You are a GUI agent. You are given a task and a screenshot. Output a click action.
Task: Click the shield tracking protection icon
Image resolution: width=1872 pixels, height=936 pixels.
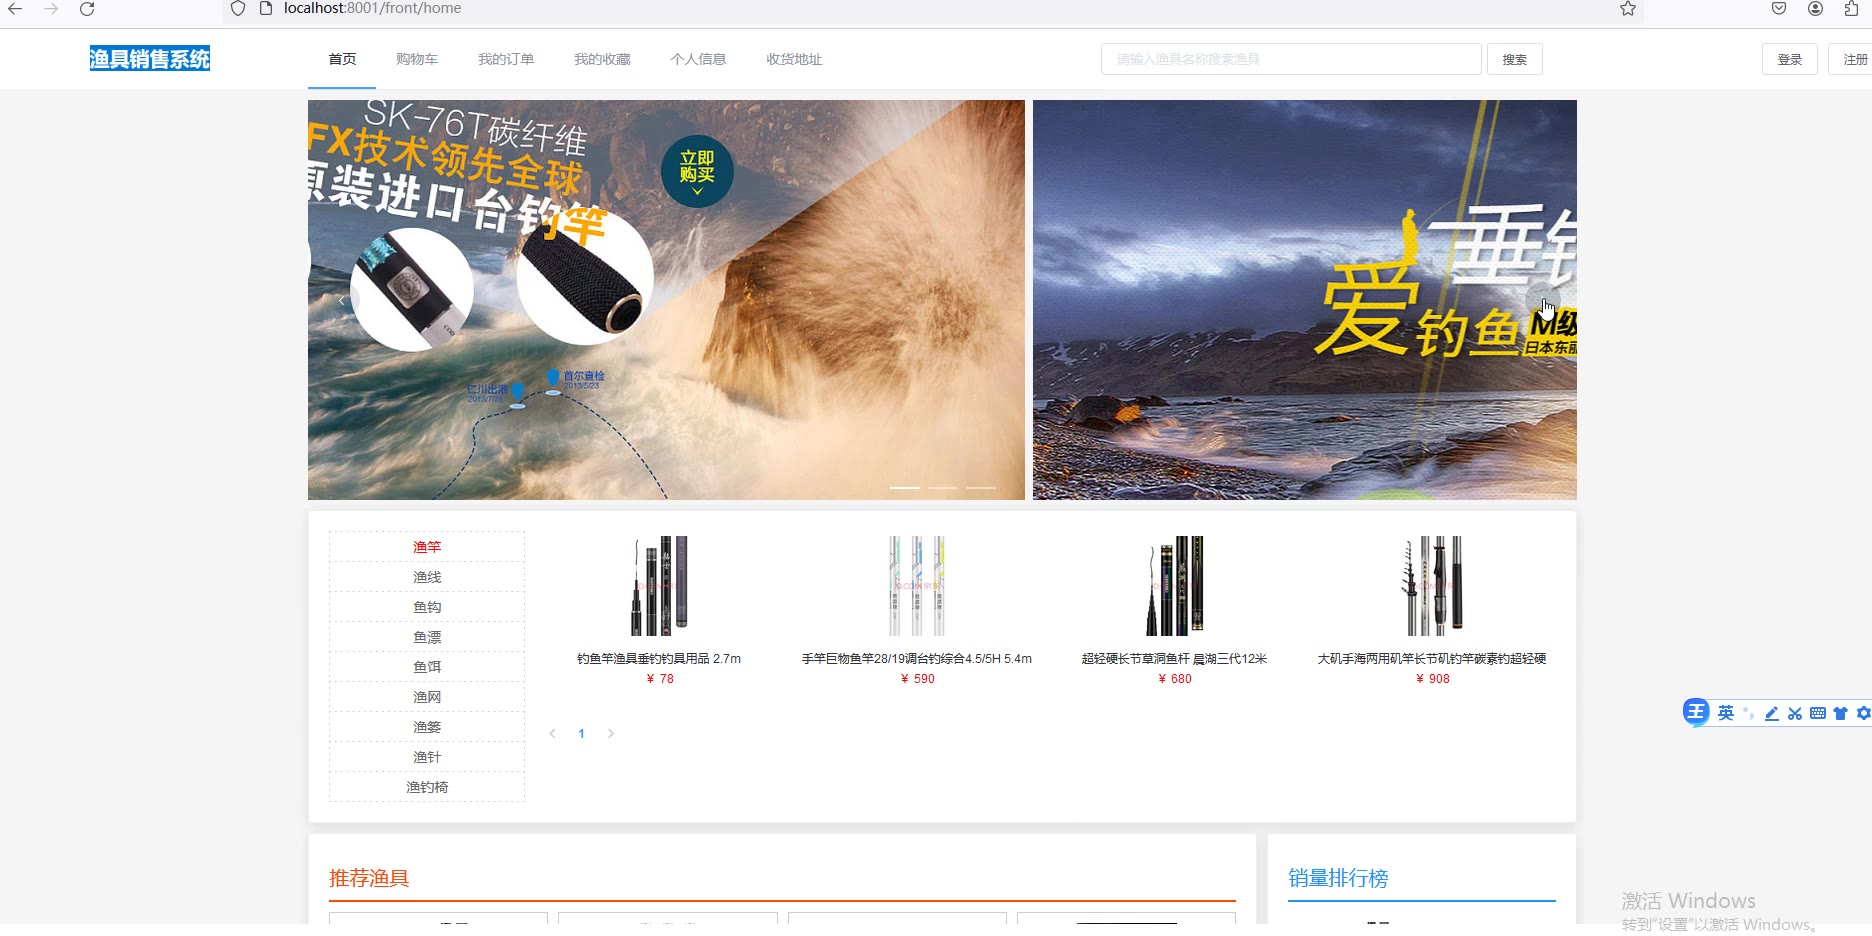(x=238, y=8)
